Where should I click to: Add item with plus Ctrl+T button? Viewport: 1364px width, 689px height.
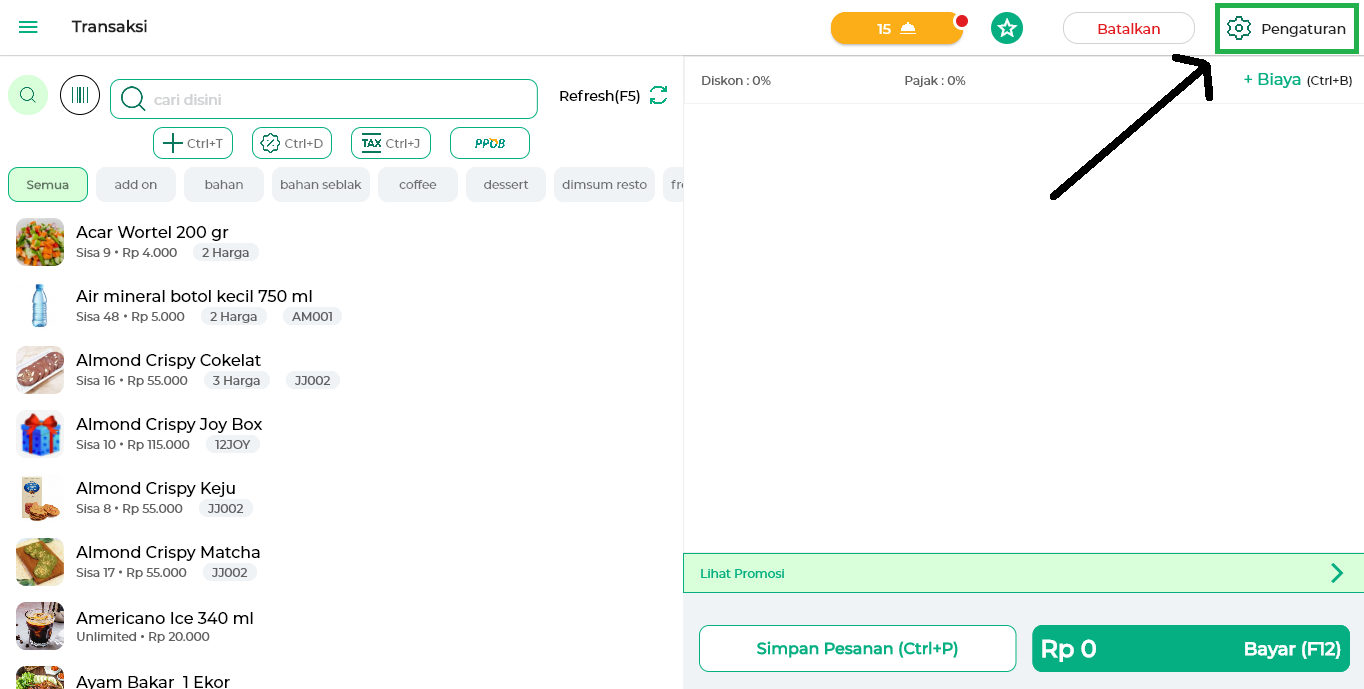click(193, 143)
